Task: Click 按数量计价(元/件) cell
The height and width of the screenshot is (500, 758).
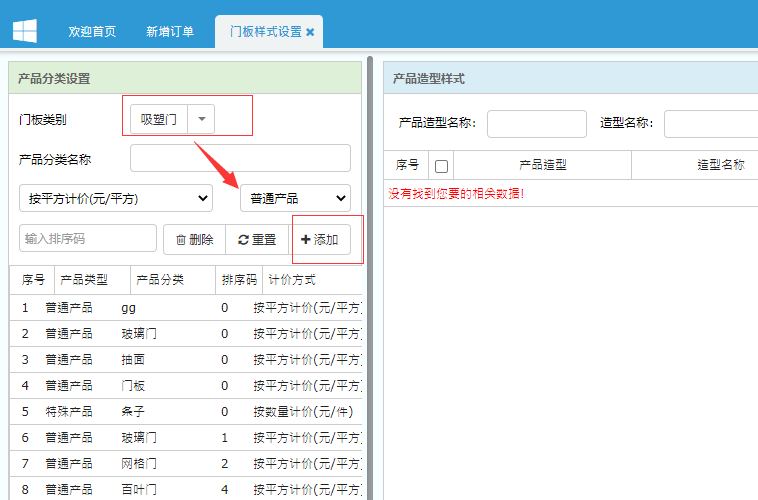Action: point(303,412)
